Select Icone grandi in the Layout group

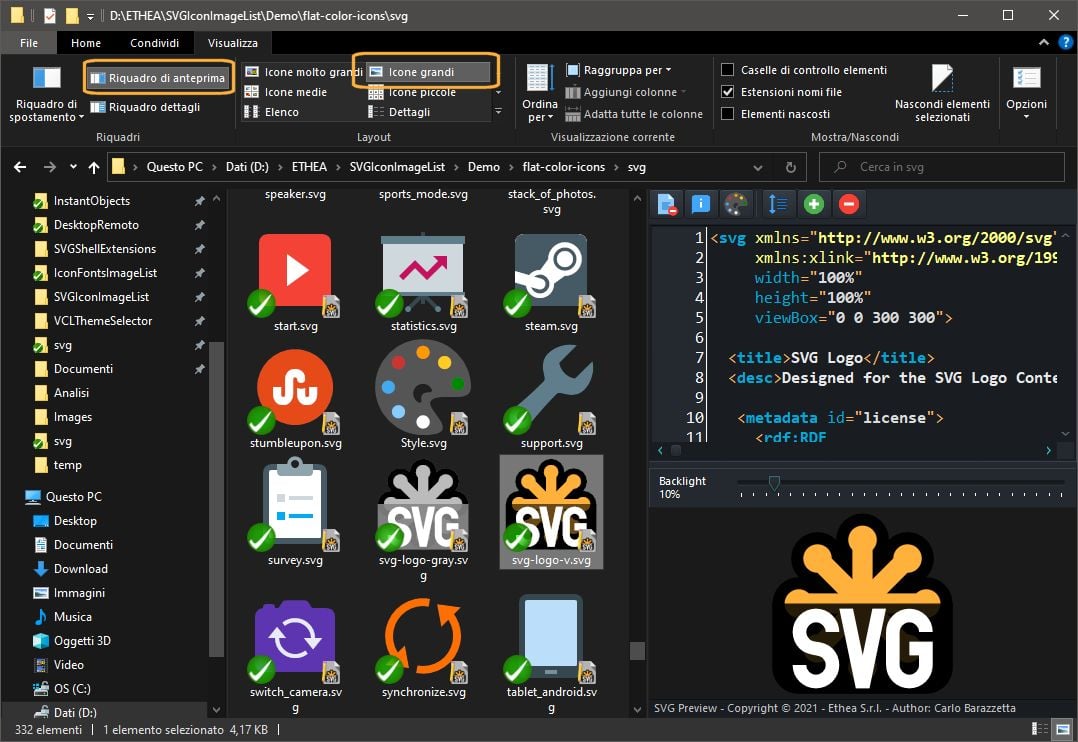pyautogui.click(x=425, y=71)
